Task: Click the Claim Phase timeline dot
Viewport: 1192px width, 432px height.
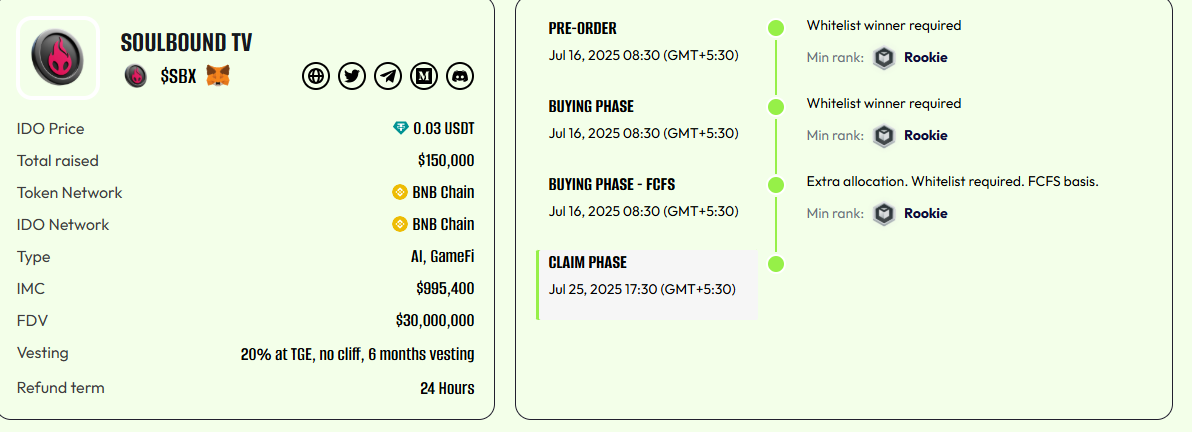Action: tap(775, 264)
